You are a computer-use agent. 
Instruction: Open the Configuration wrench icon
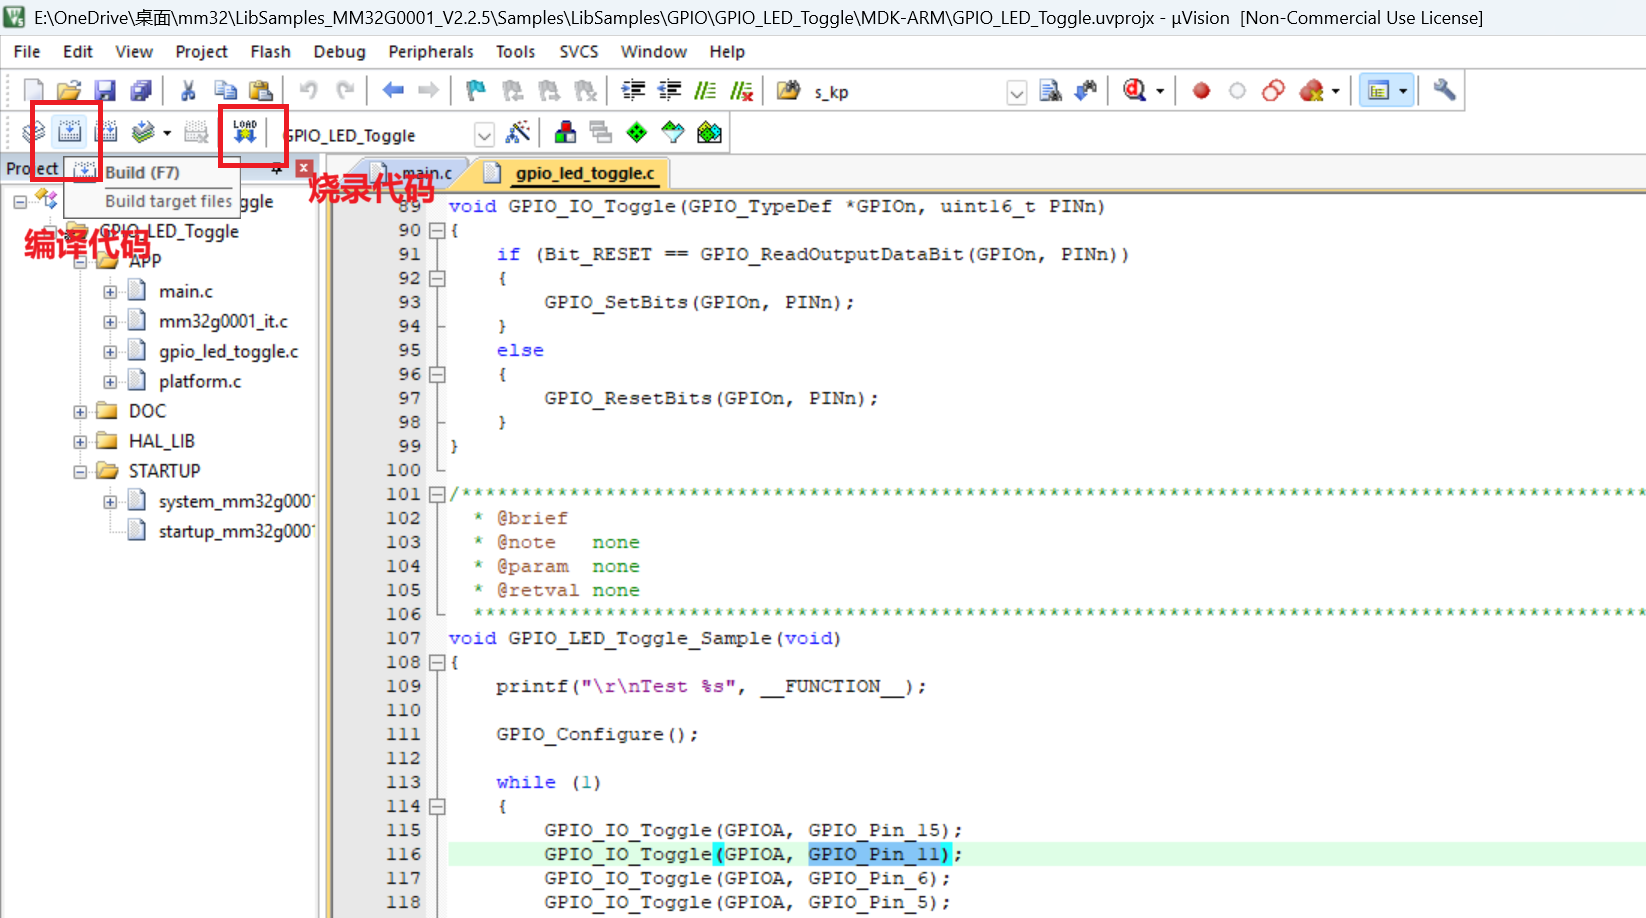pyautogui.click(x=1444, y=91)
